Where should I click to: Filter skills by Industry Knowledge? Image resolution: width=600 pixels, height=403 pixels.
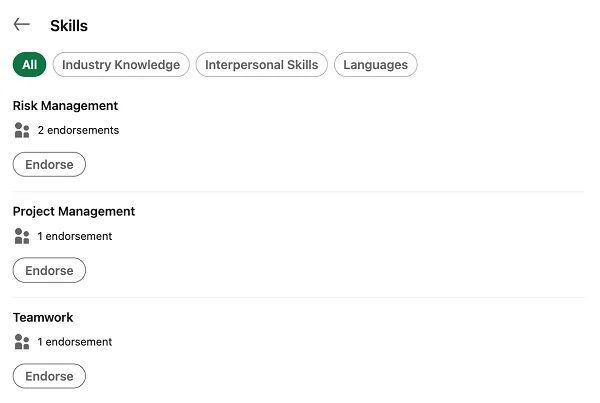[121, 65]
